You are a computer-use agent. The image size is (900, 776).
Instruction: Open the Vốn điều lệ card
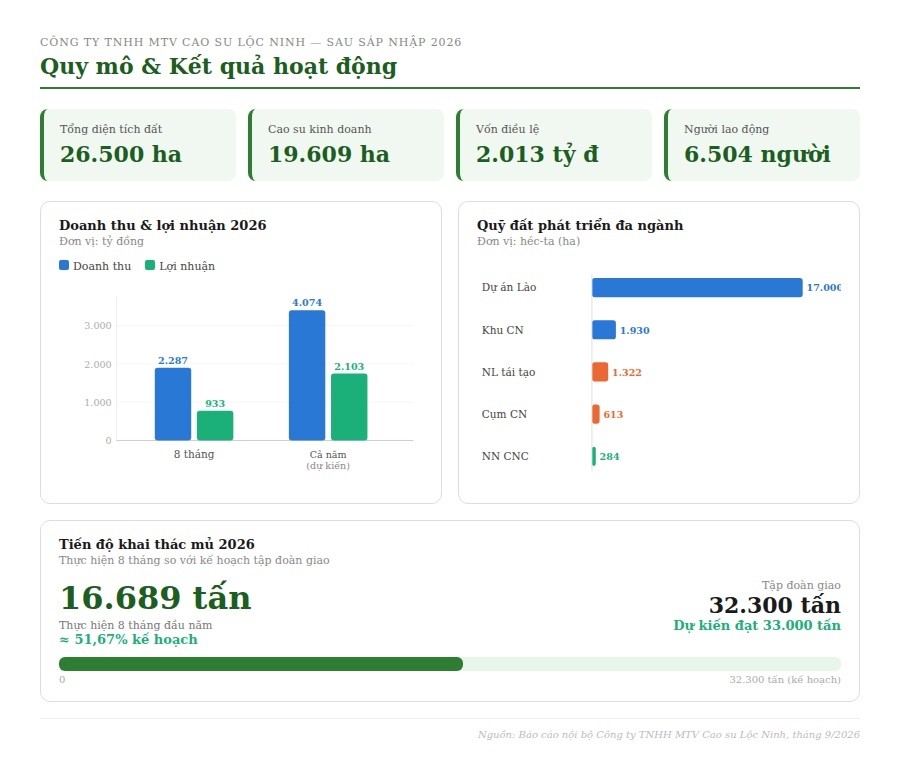click(x=554, y=145)
